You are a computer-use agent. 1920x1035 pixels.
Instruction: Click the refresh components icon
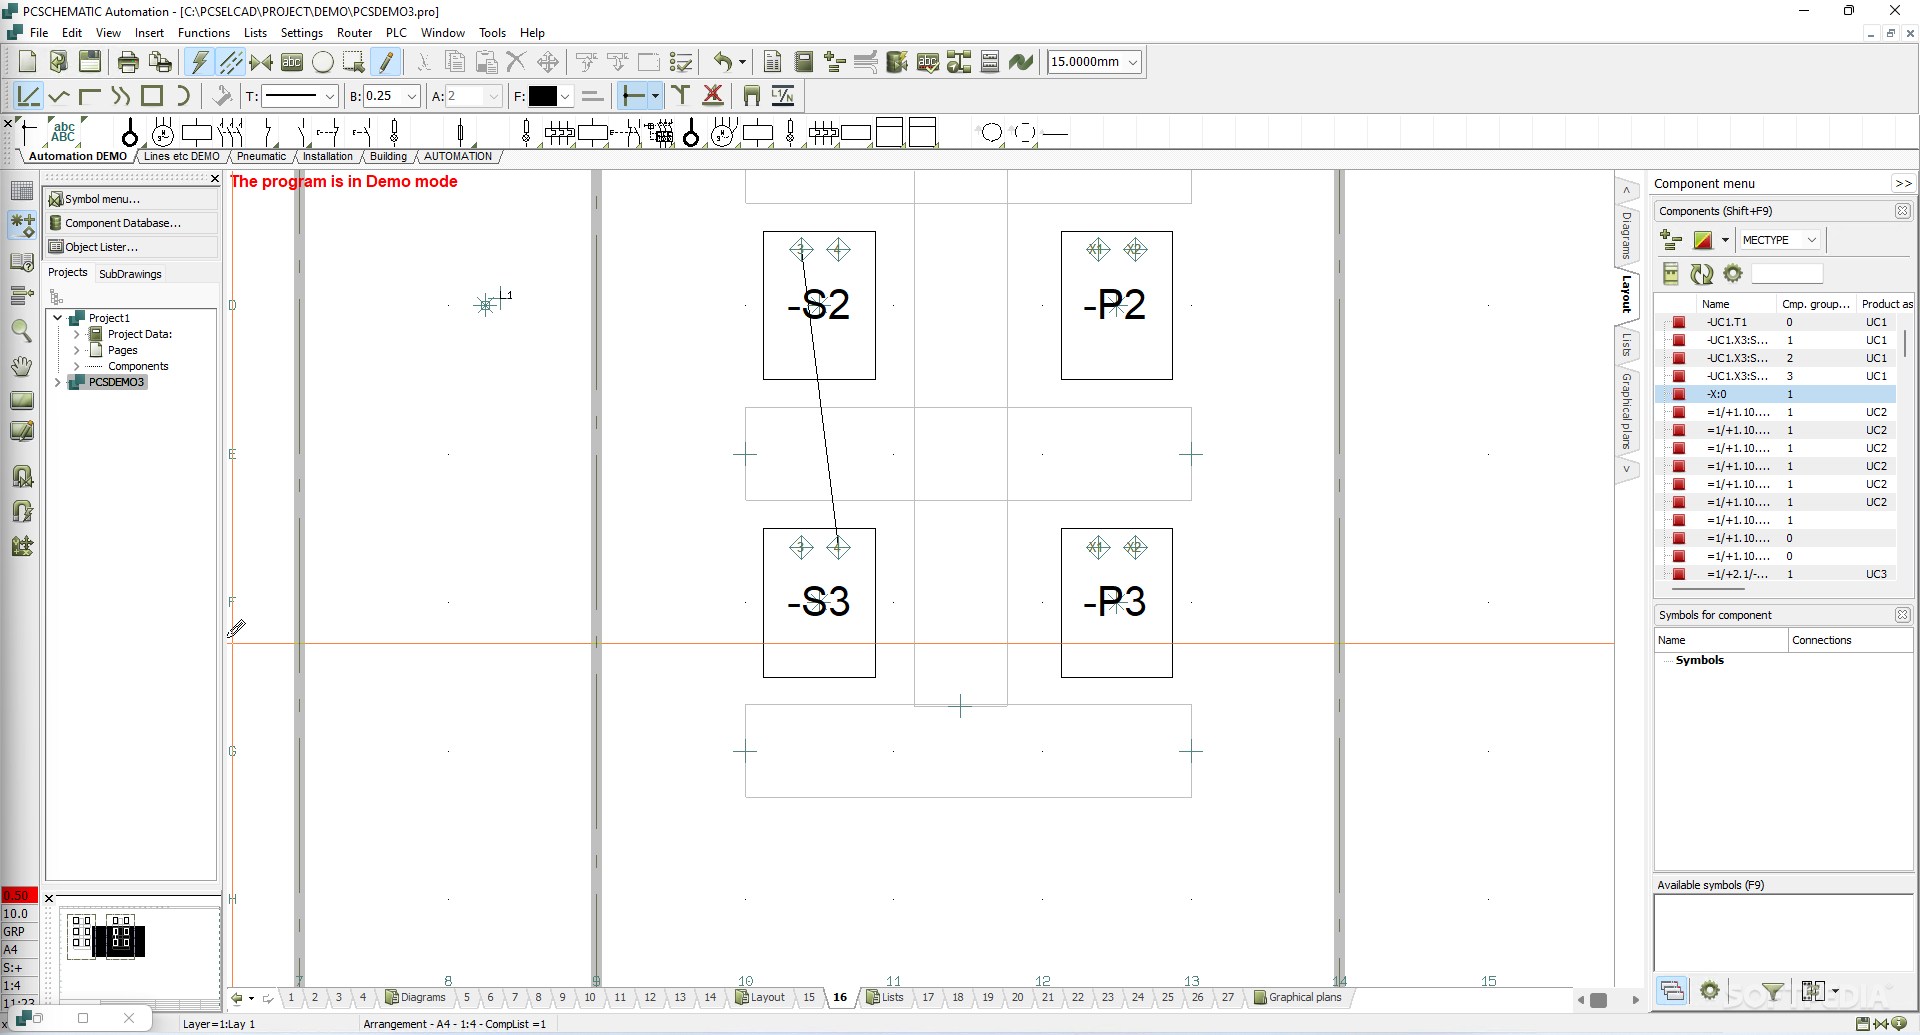click(x=1701, y=274)
